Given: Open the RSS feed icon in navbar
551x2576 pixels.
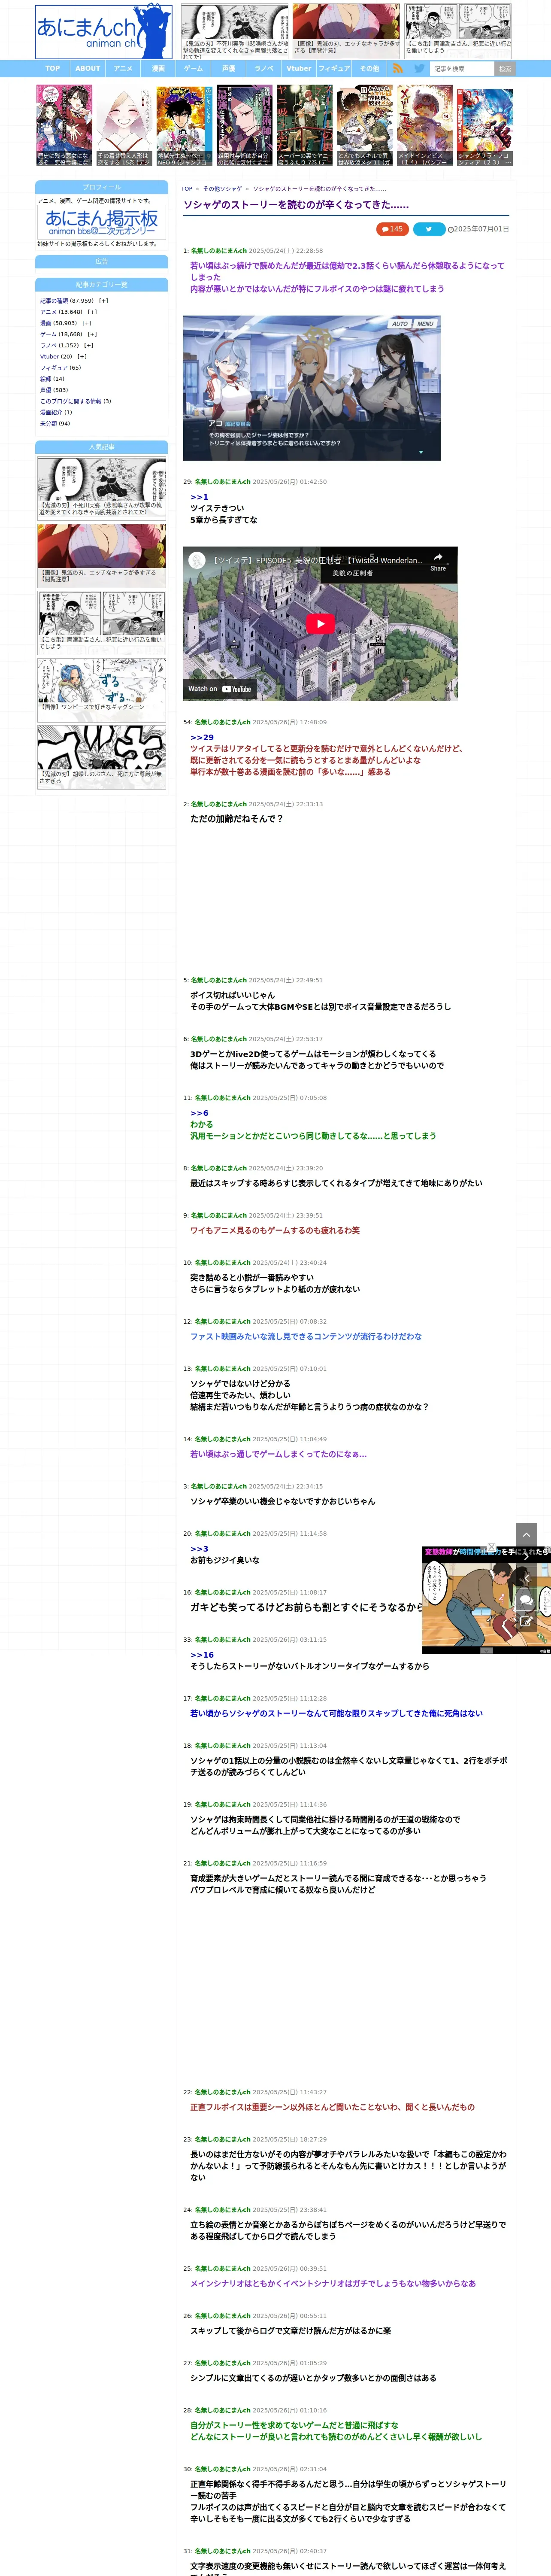Looking at the screenshot, I should 398,69.
